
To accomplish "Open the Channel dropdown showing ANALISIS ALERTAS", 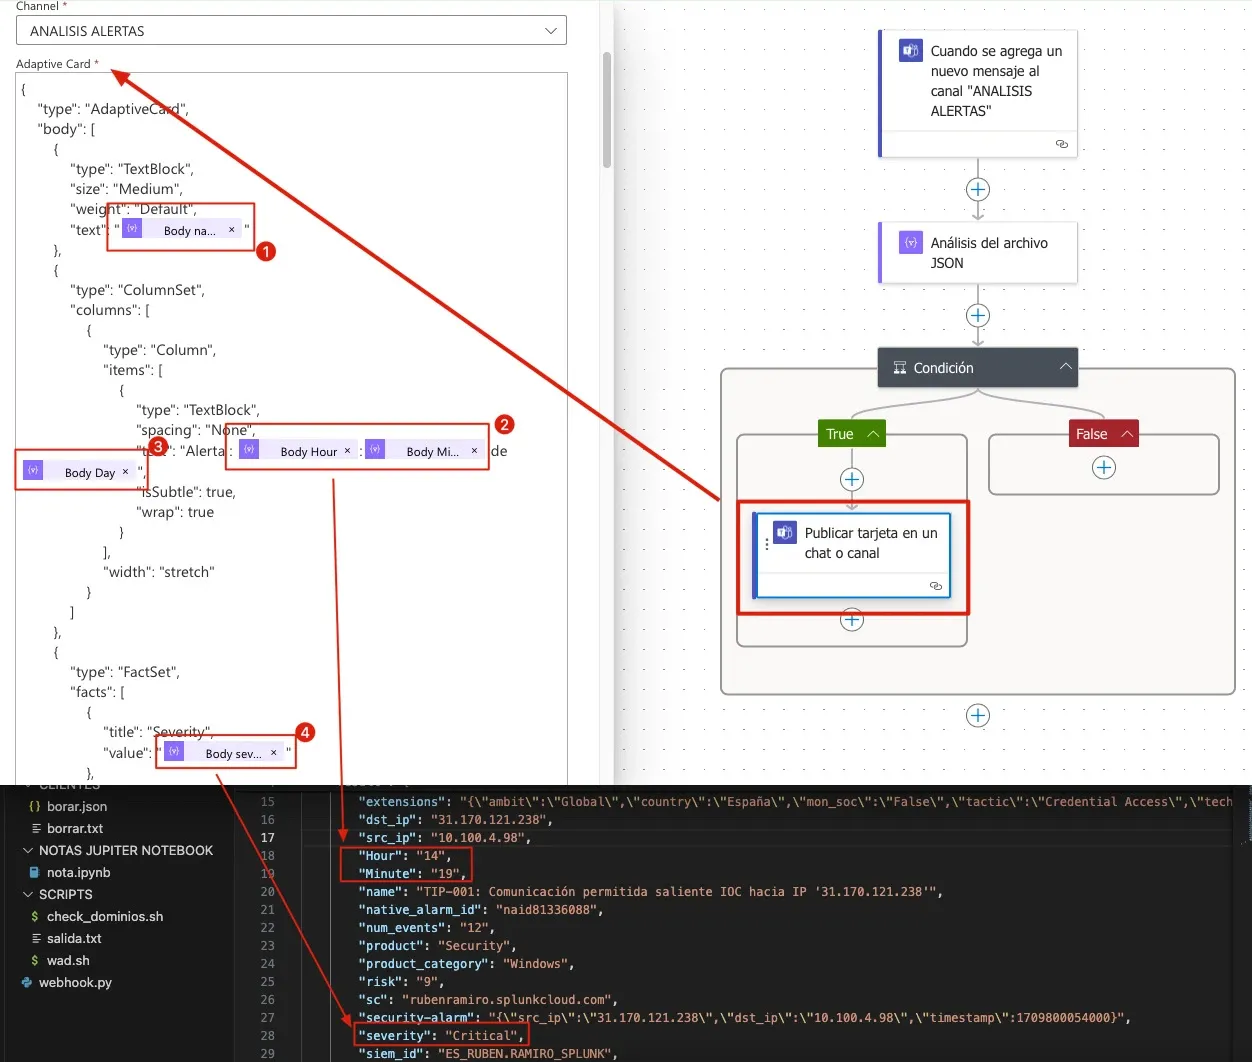I will pyautogui.click(x=291, y=31).
